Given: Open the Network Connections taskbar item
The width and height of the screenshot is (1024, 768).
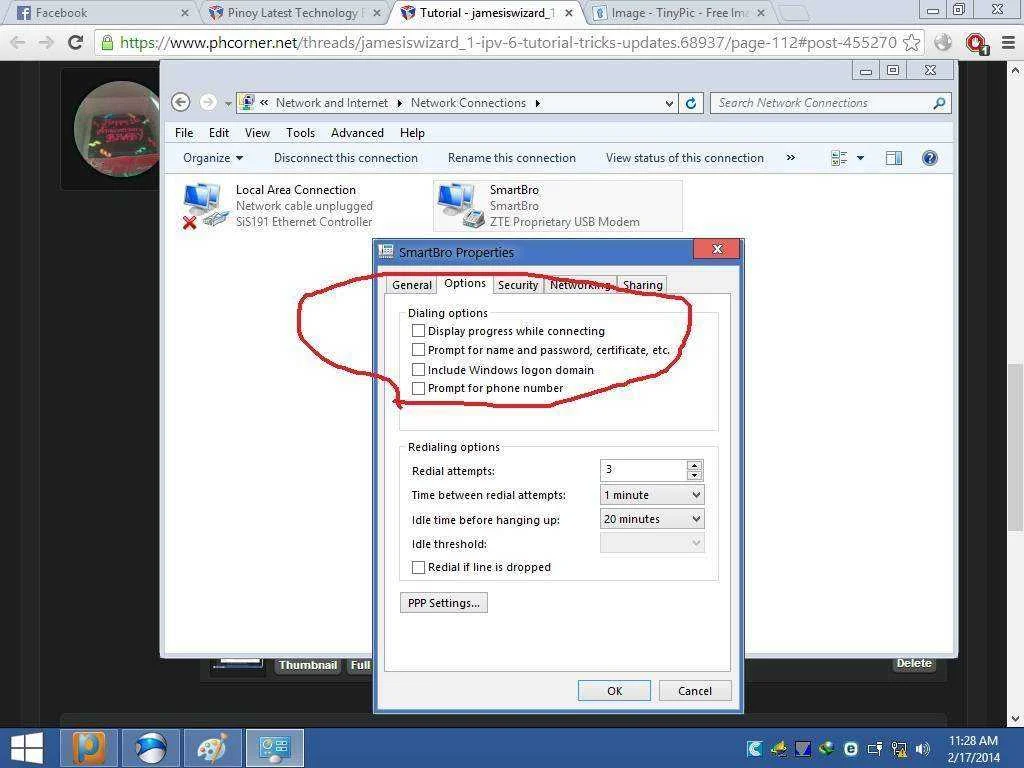Looking at the screenshot, I should 274,748.
